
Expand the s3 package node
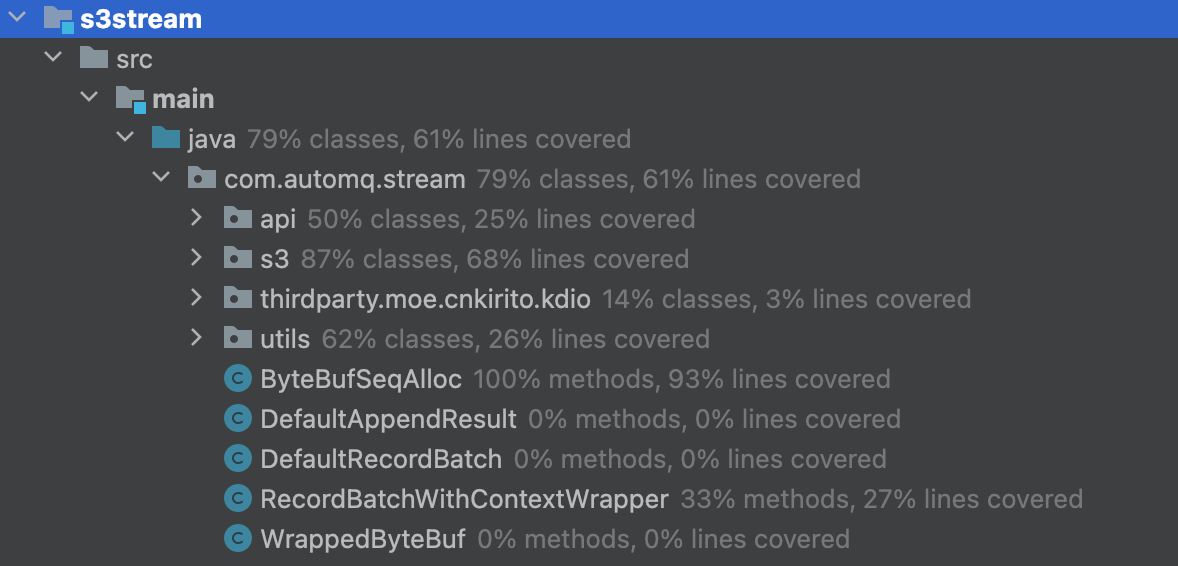pos(196,258)
